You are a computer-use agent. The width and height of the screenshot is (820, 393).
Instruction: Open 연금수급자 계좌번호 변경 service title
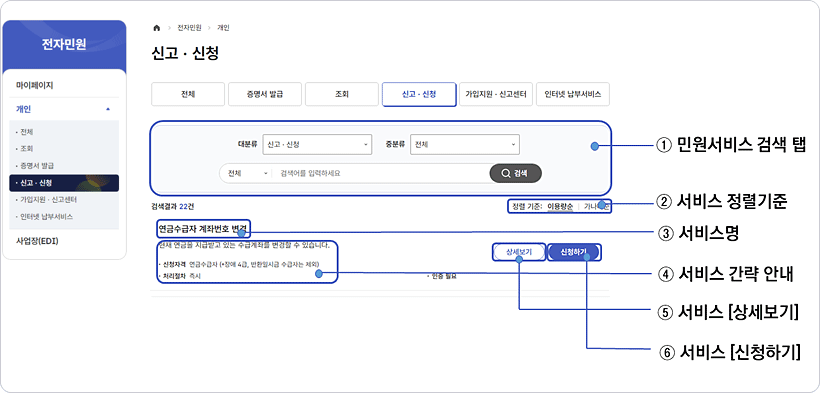coord(202,229)
